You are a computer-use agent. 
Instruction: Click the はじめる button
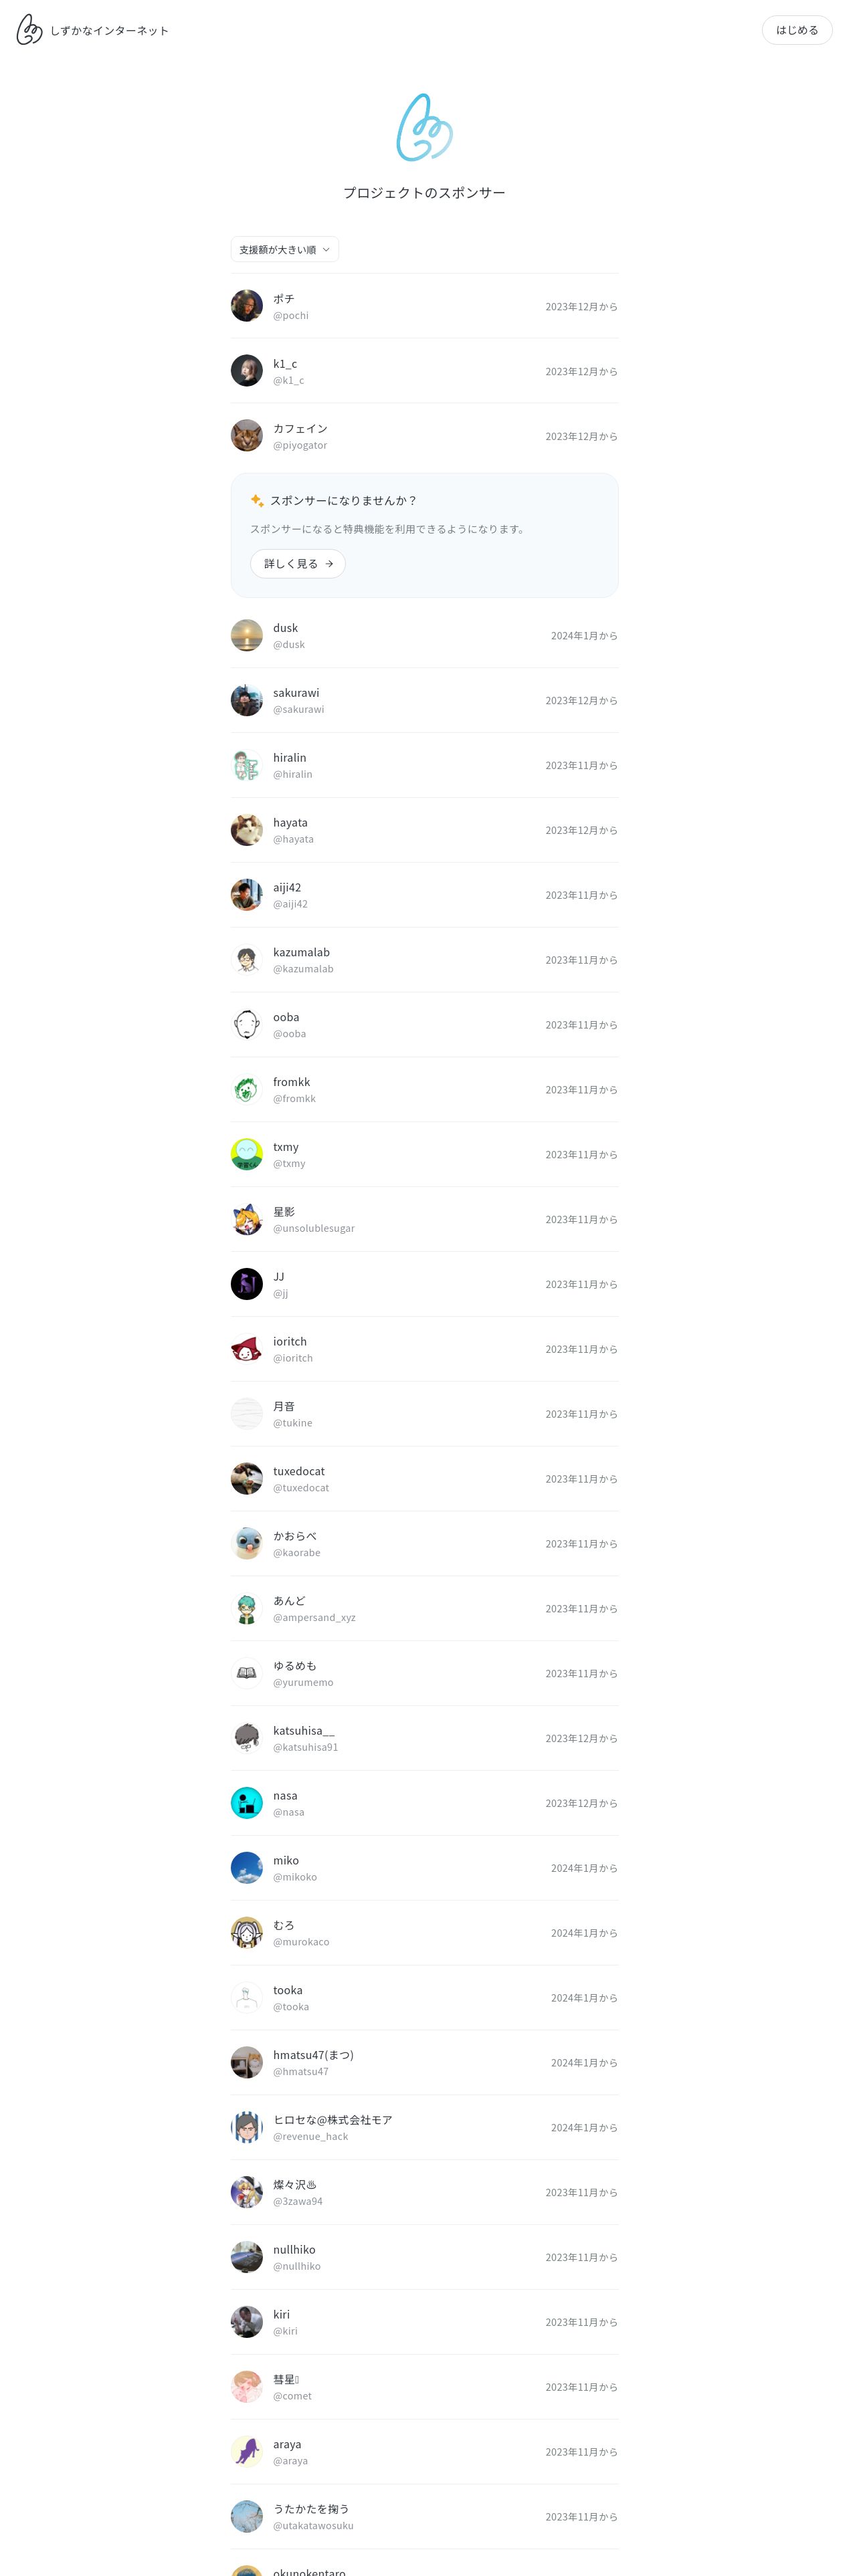pyautogui.click(x=797, y=30)
